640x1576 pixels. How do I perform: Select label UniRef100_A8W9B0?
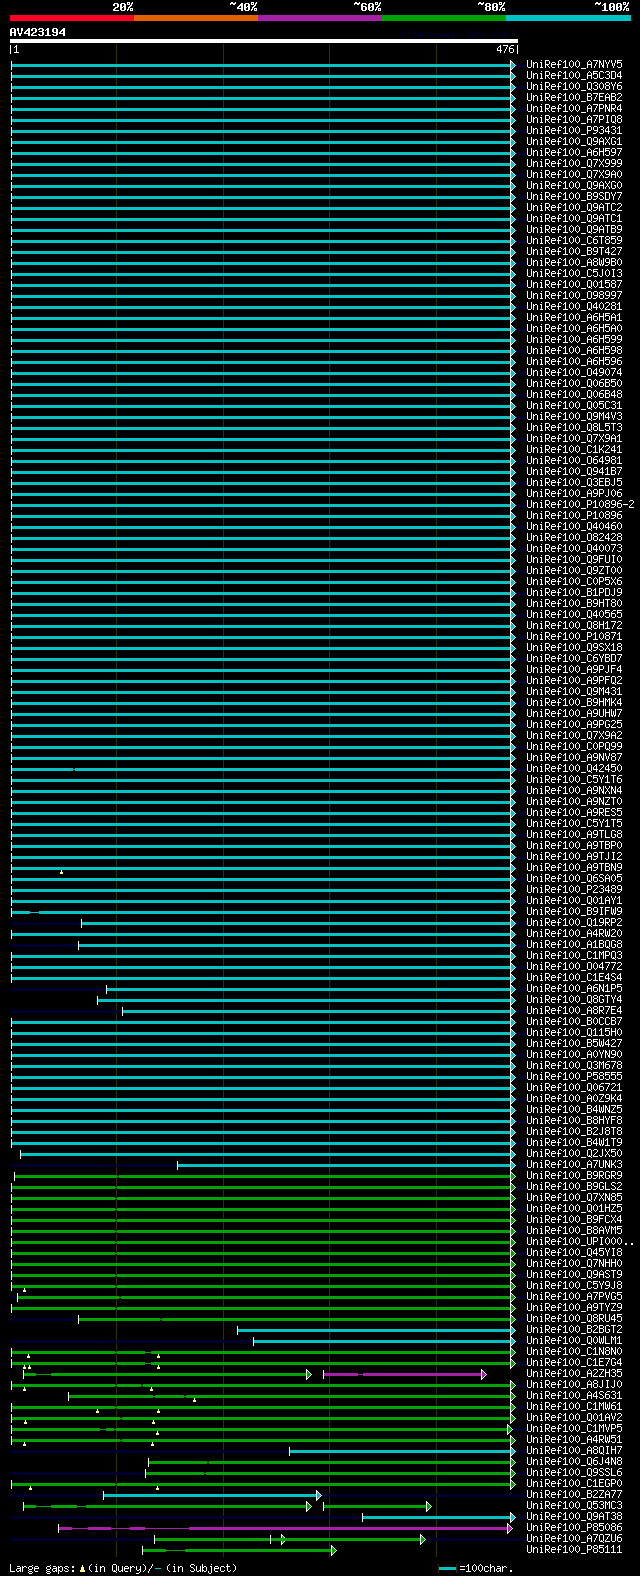point(574,262)
